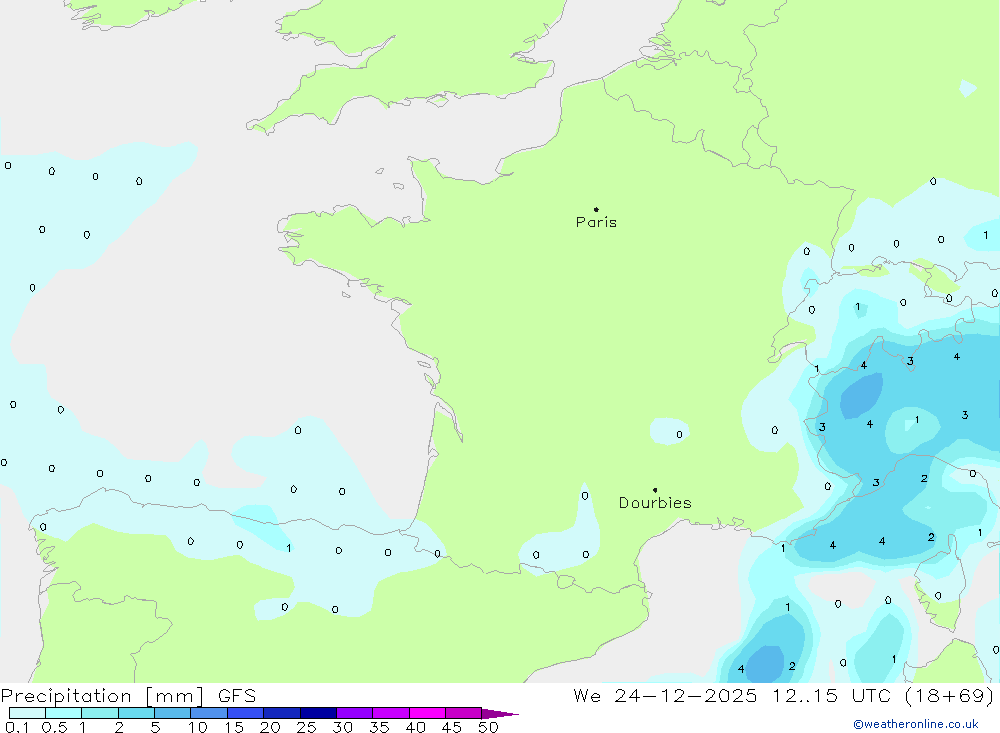The image size is (1000, 733).
Task: Click the 'Precipitation [mm]' title text
Action: tap(102, 696)
